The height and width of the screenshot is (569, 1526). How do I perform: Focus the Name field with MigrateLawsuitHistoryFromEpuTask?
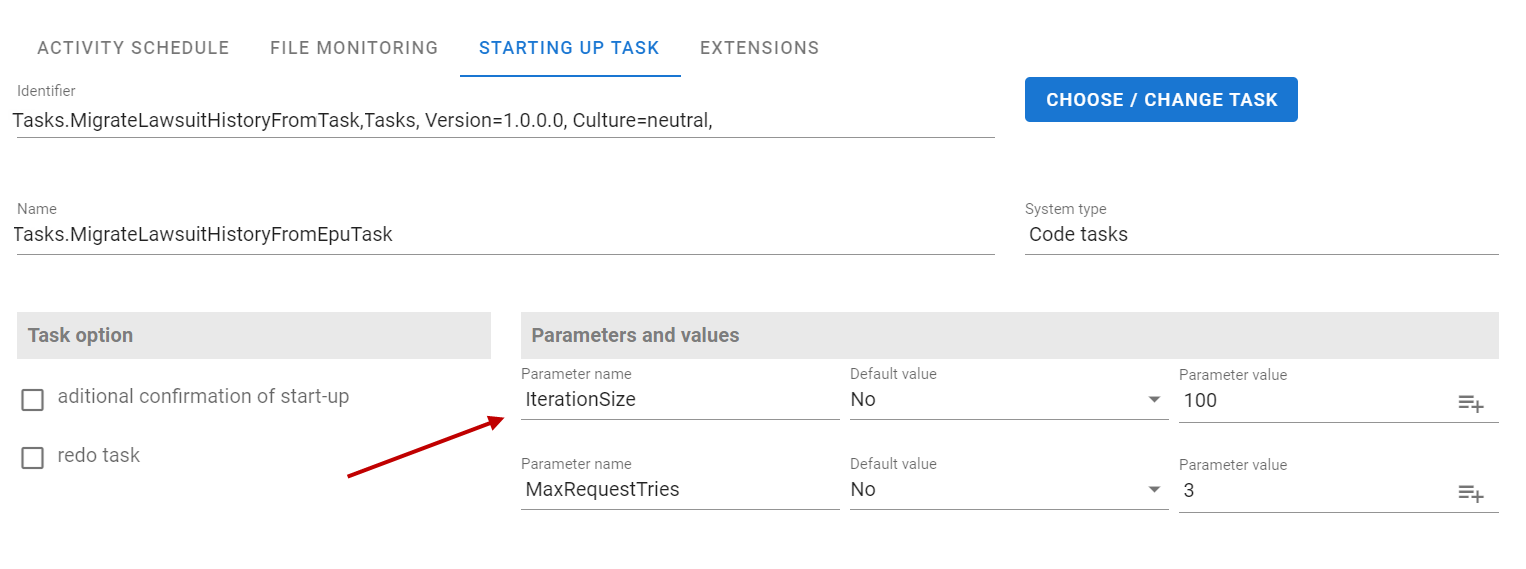pyautogui.click(x=505, y=235)
